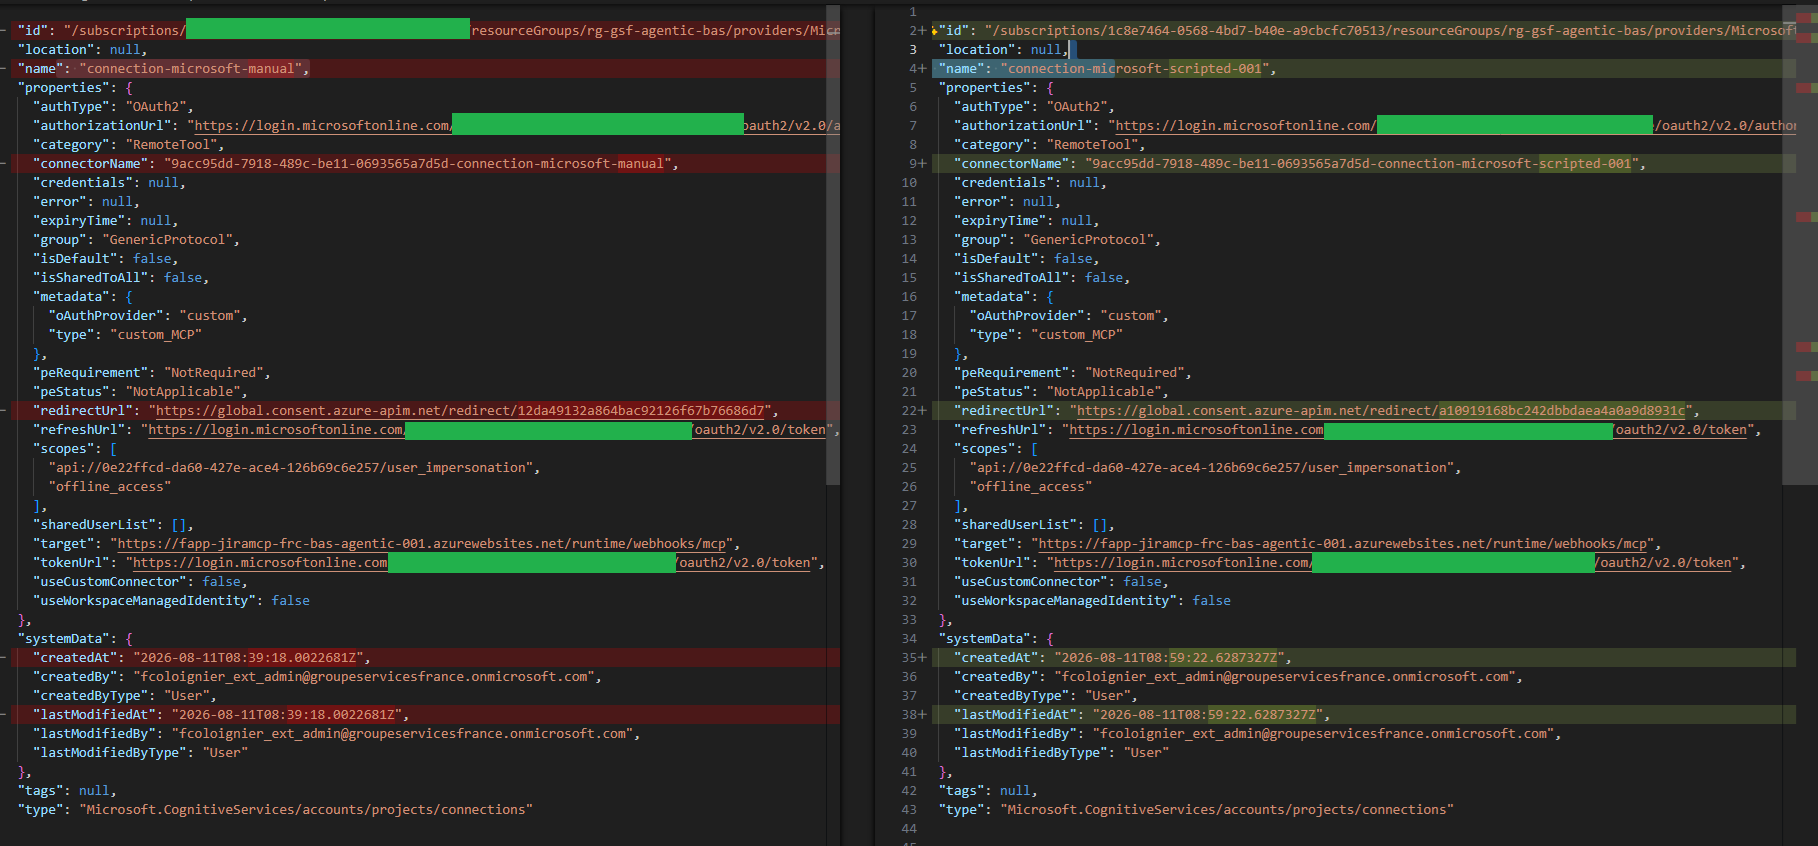Open the left pane's refreshUrl link
This screenshot has height=846, width=1818.
point(487,430)
